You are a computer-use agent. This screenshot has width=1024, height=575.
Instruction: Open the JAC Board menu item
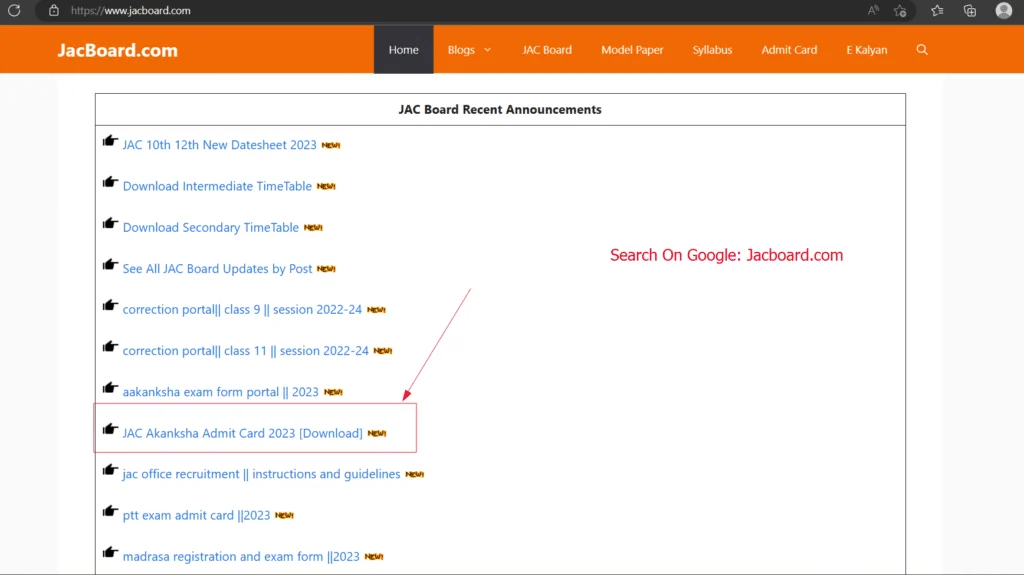(x=547, y=50)
